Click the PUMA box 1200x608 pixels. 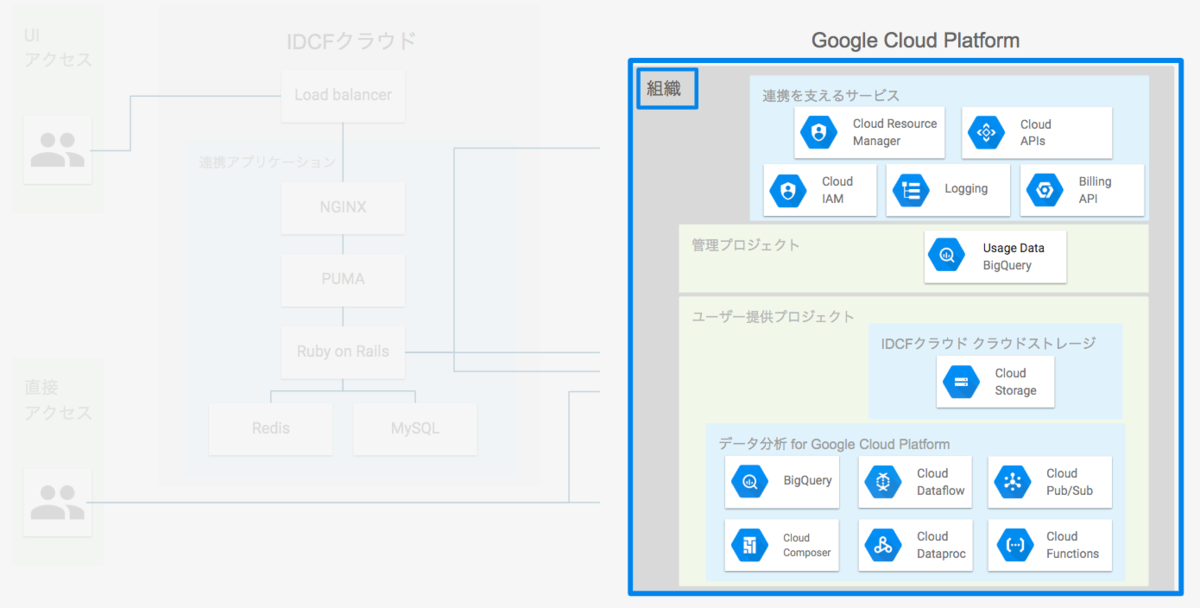point(343,279)
